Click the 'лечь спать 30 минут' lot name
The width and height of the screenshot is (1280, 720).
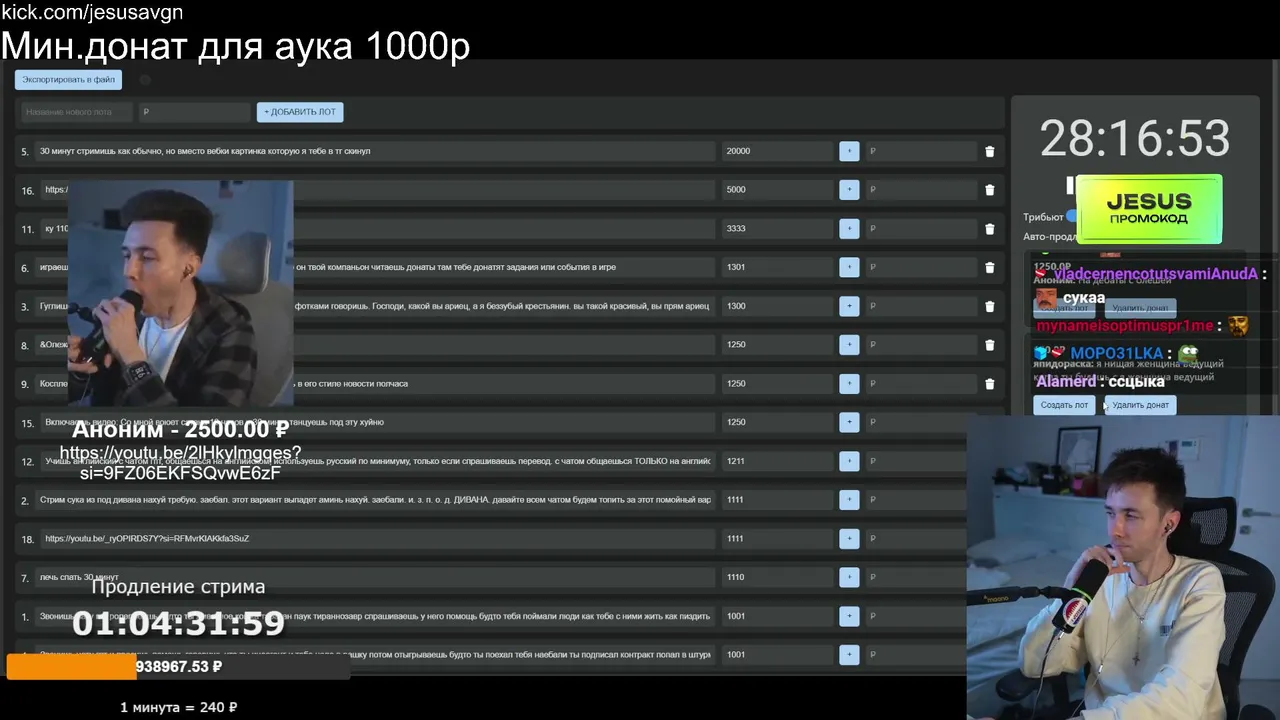tap(375, 577)
